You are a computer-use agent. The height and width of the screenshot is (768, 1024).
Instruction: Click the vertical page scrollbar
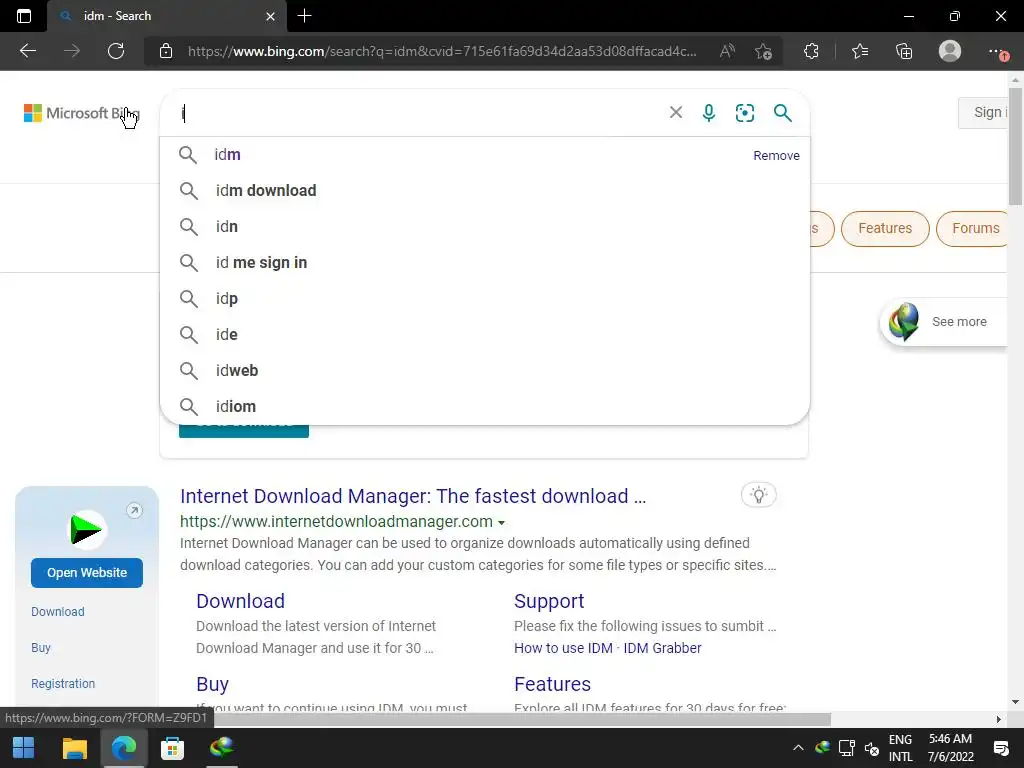pyautogui.click(x=1016, y=146)
